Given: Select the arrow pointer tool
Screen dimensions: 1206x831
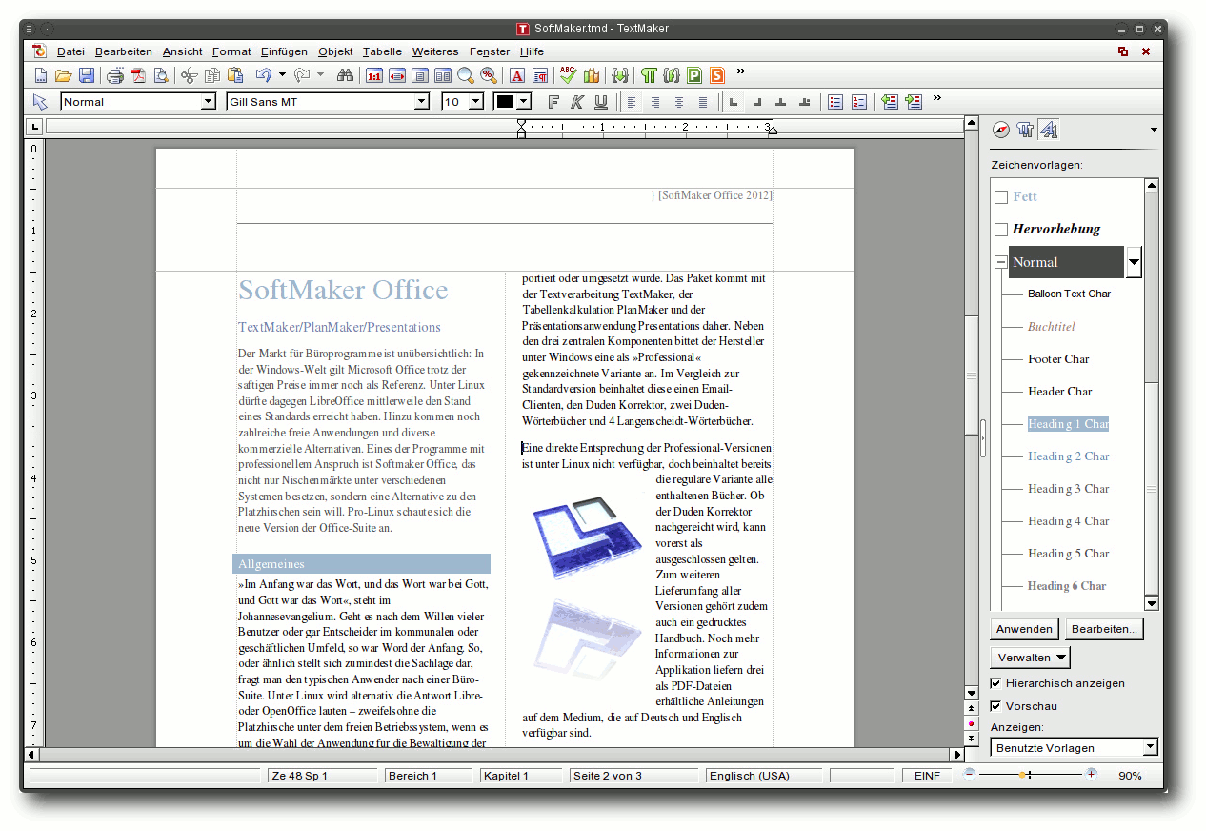Looking at the screenshot, I should point(40,102).
